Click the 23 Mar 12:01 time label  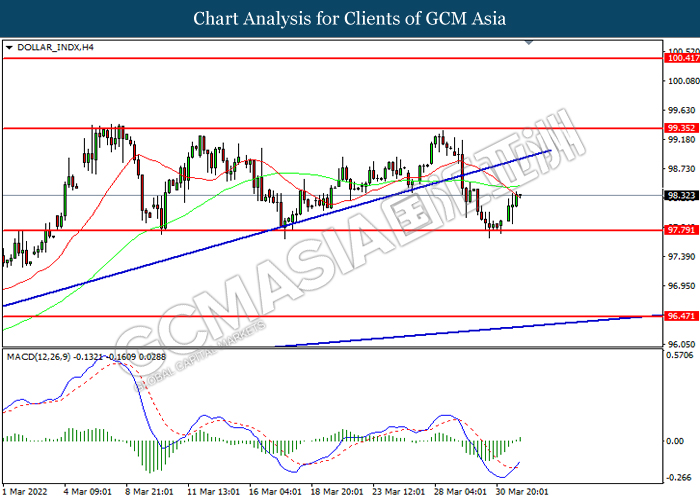tap(398, 492)
